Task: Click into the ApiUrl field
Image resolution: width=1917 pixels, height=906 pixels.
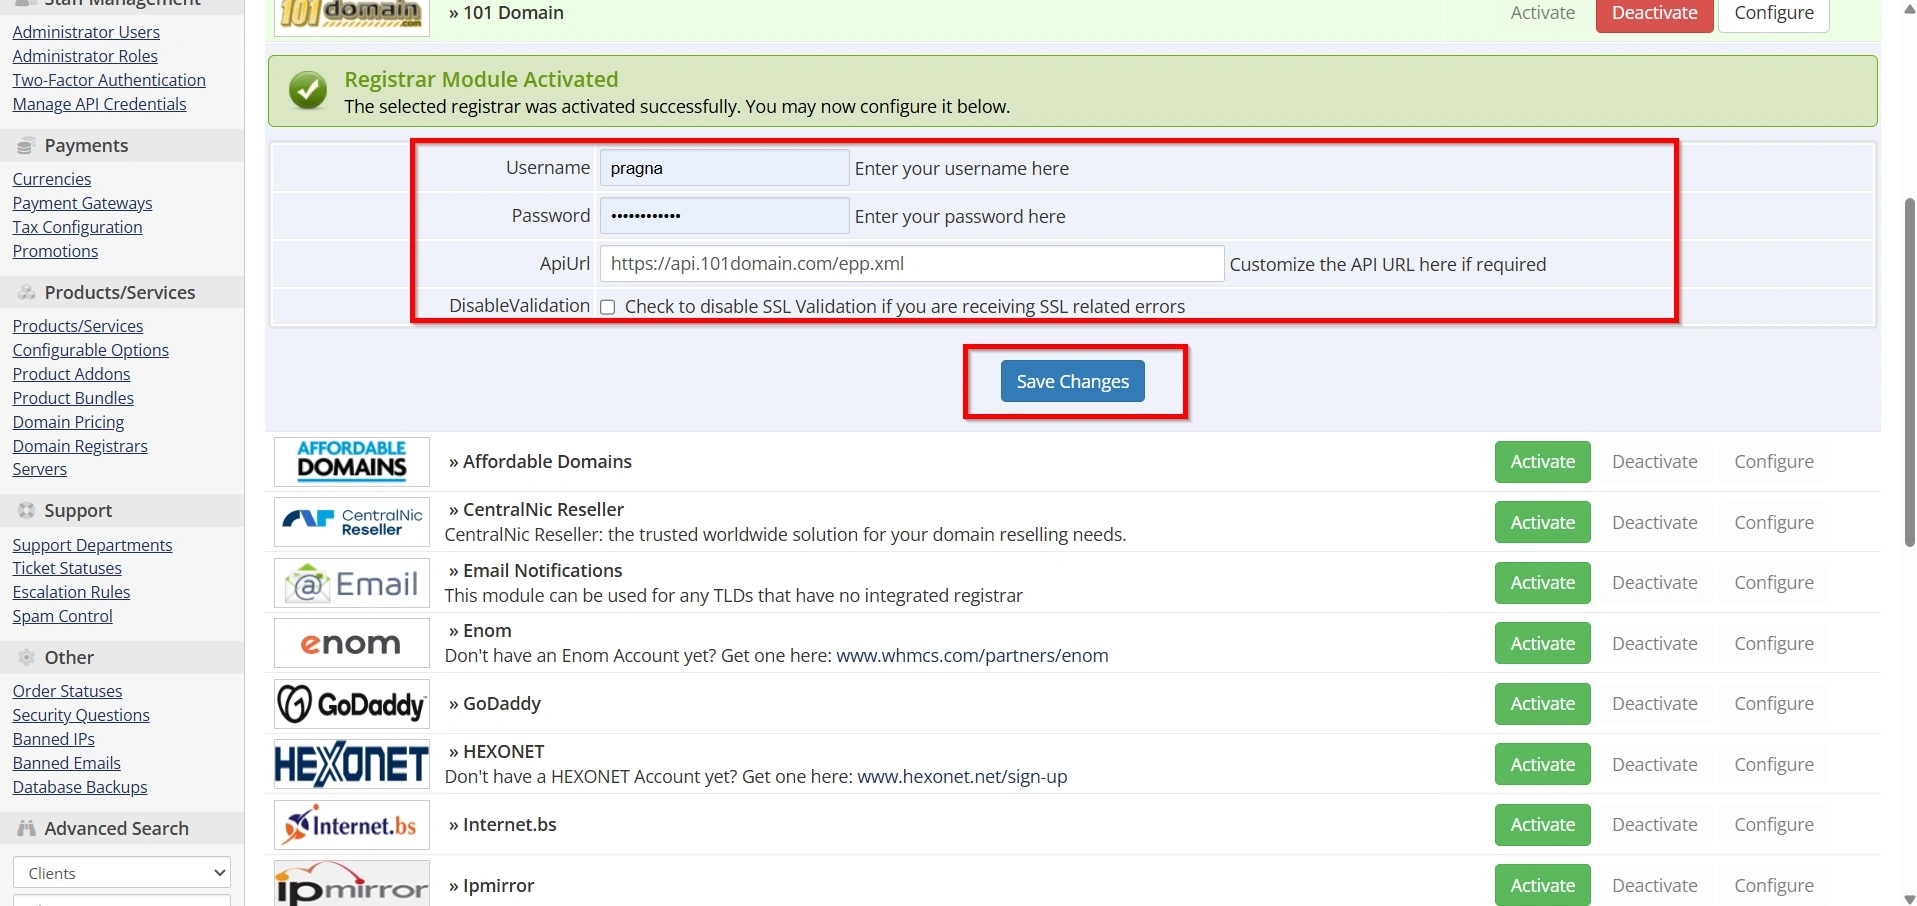Action: tap(912, 264)
